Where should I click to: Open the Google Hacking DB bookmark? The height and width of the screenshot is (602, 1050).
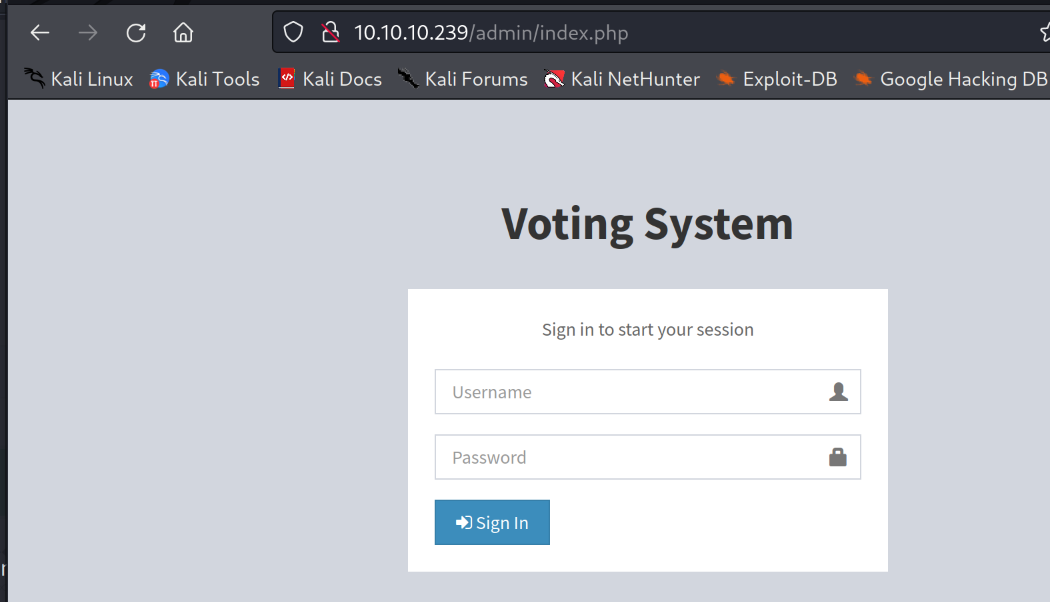950,79
